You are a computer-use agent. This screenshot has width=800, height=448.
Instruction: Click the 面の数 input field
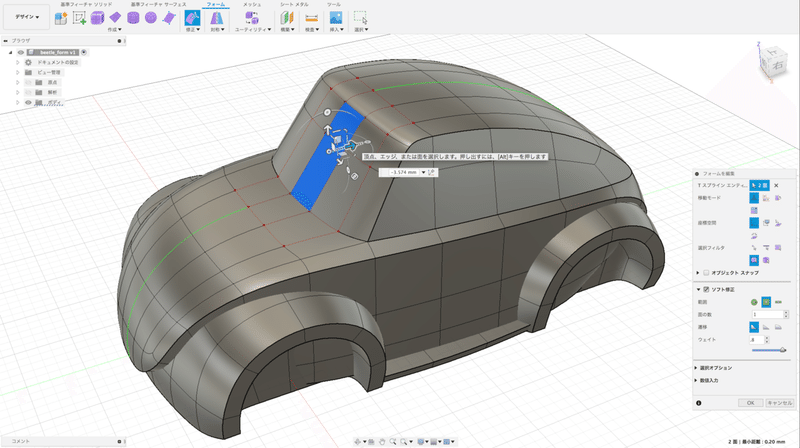[766, 314]
